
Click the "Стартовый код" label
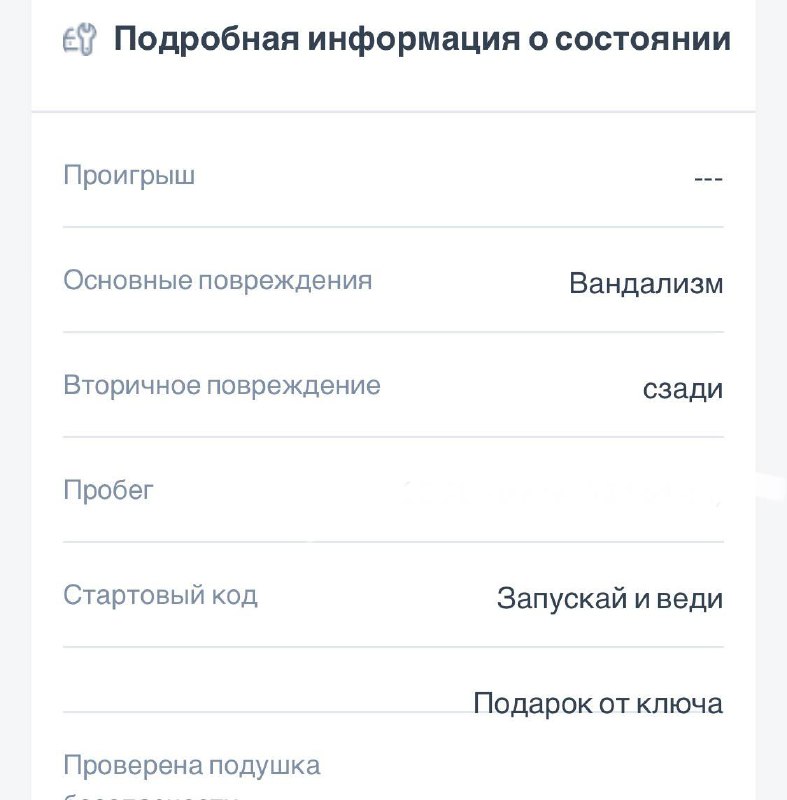pyautogui.click(x=160, y=595)
